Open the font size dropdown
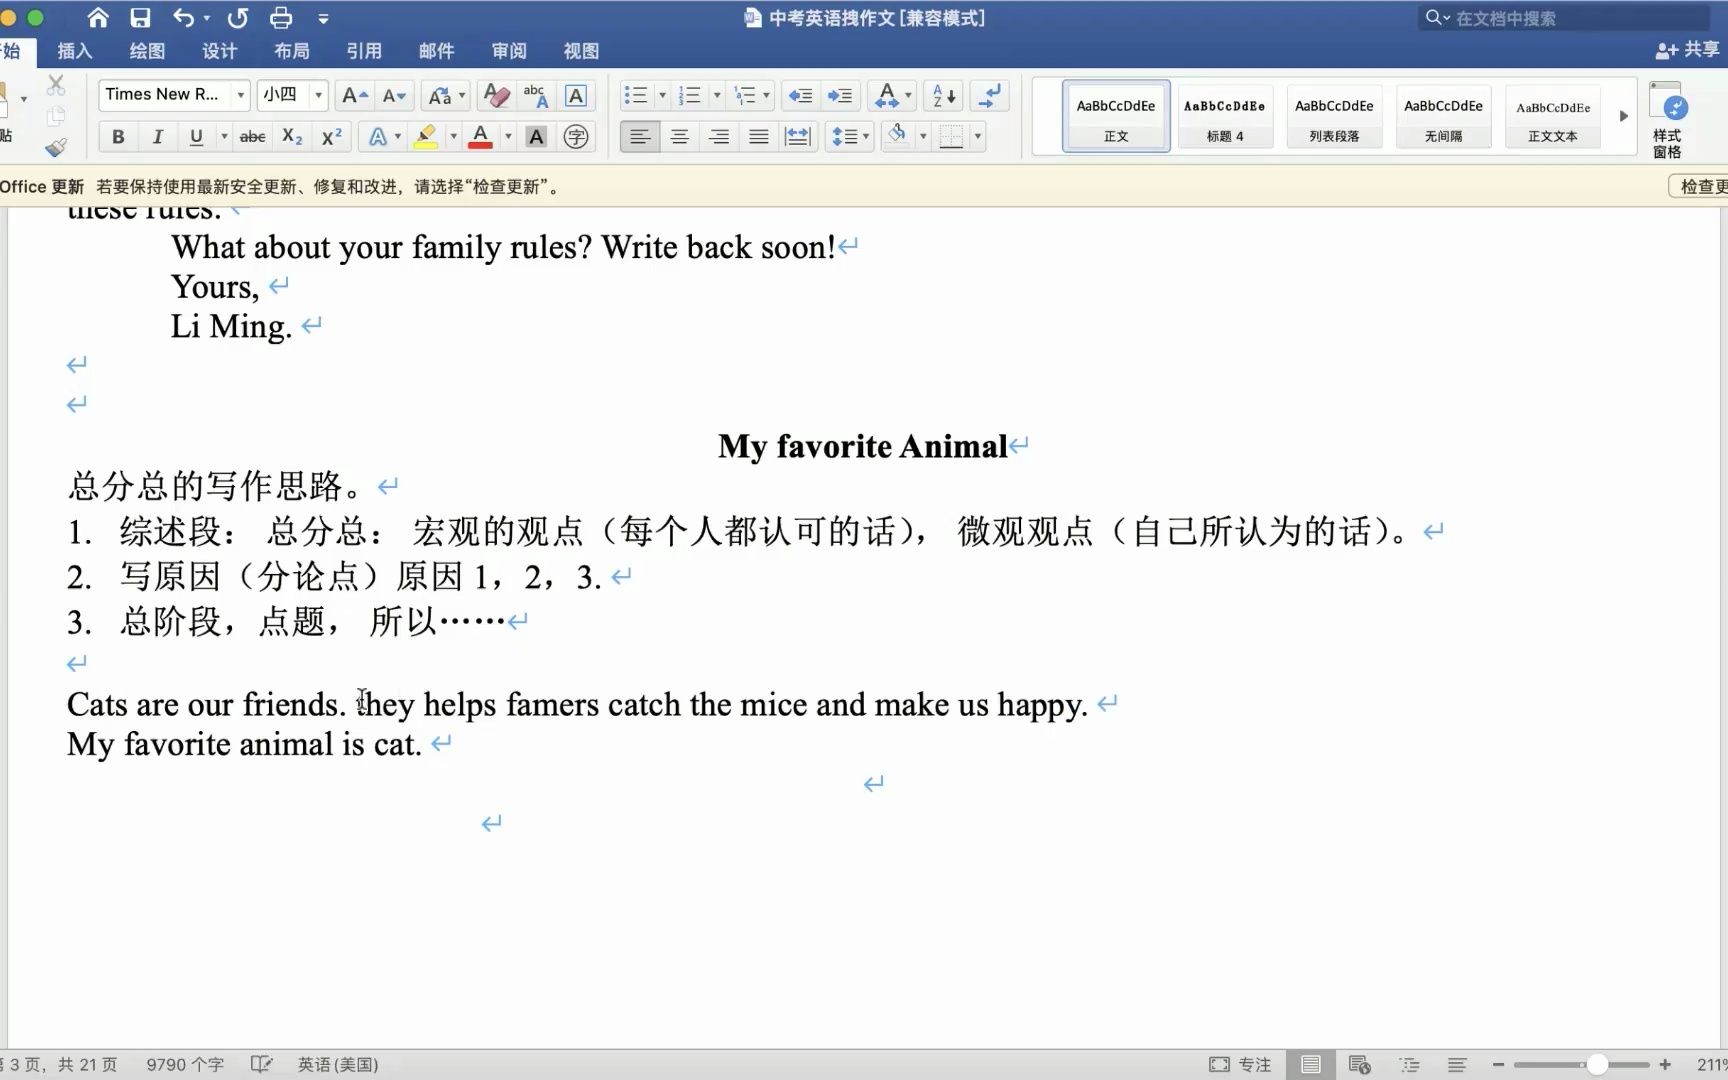The width and height of the screenshot is (1728, 1080). pyautogui.click(x=318, y=95)
